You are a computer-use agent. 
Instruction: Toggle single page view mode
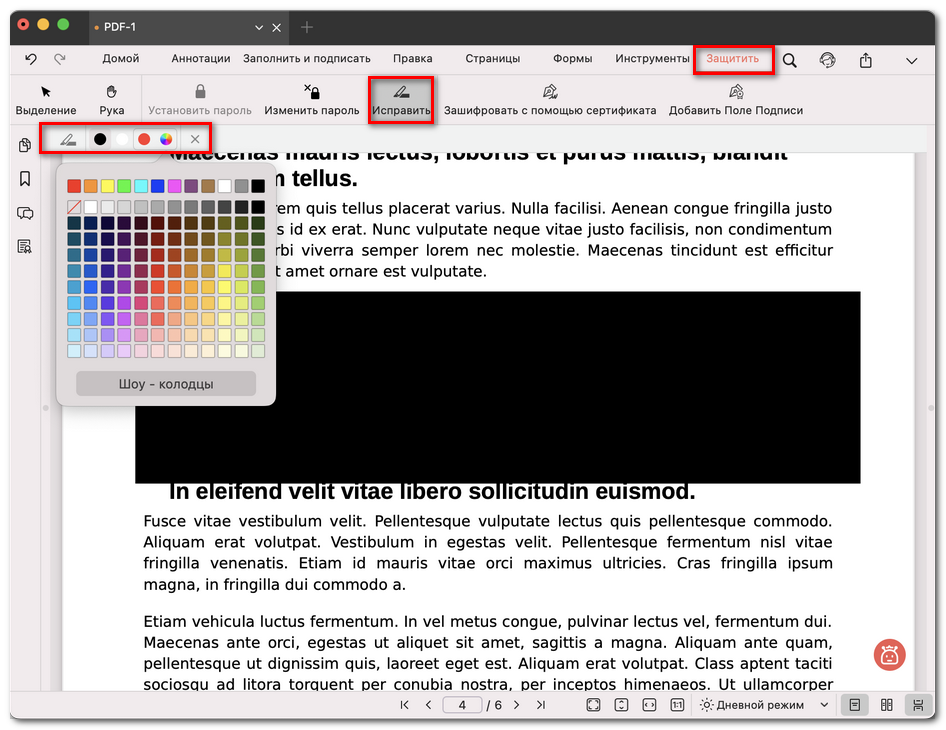pyautogui.click(x=854, y=705)
